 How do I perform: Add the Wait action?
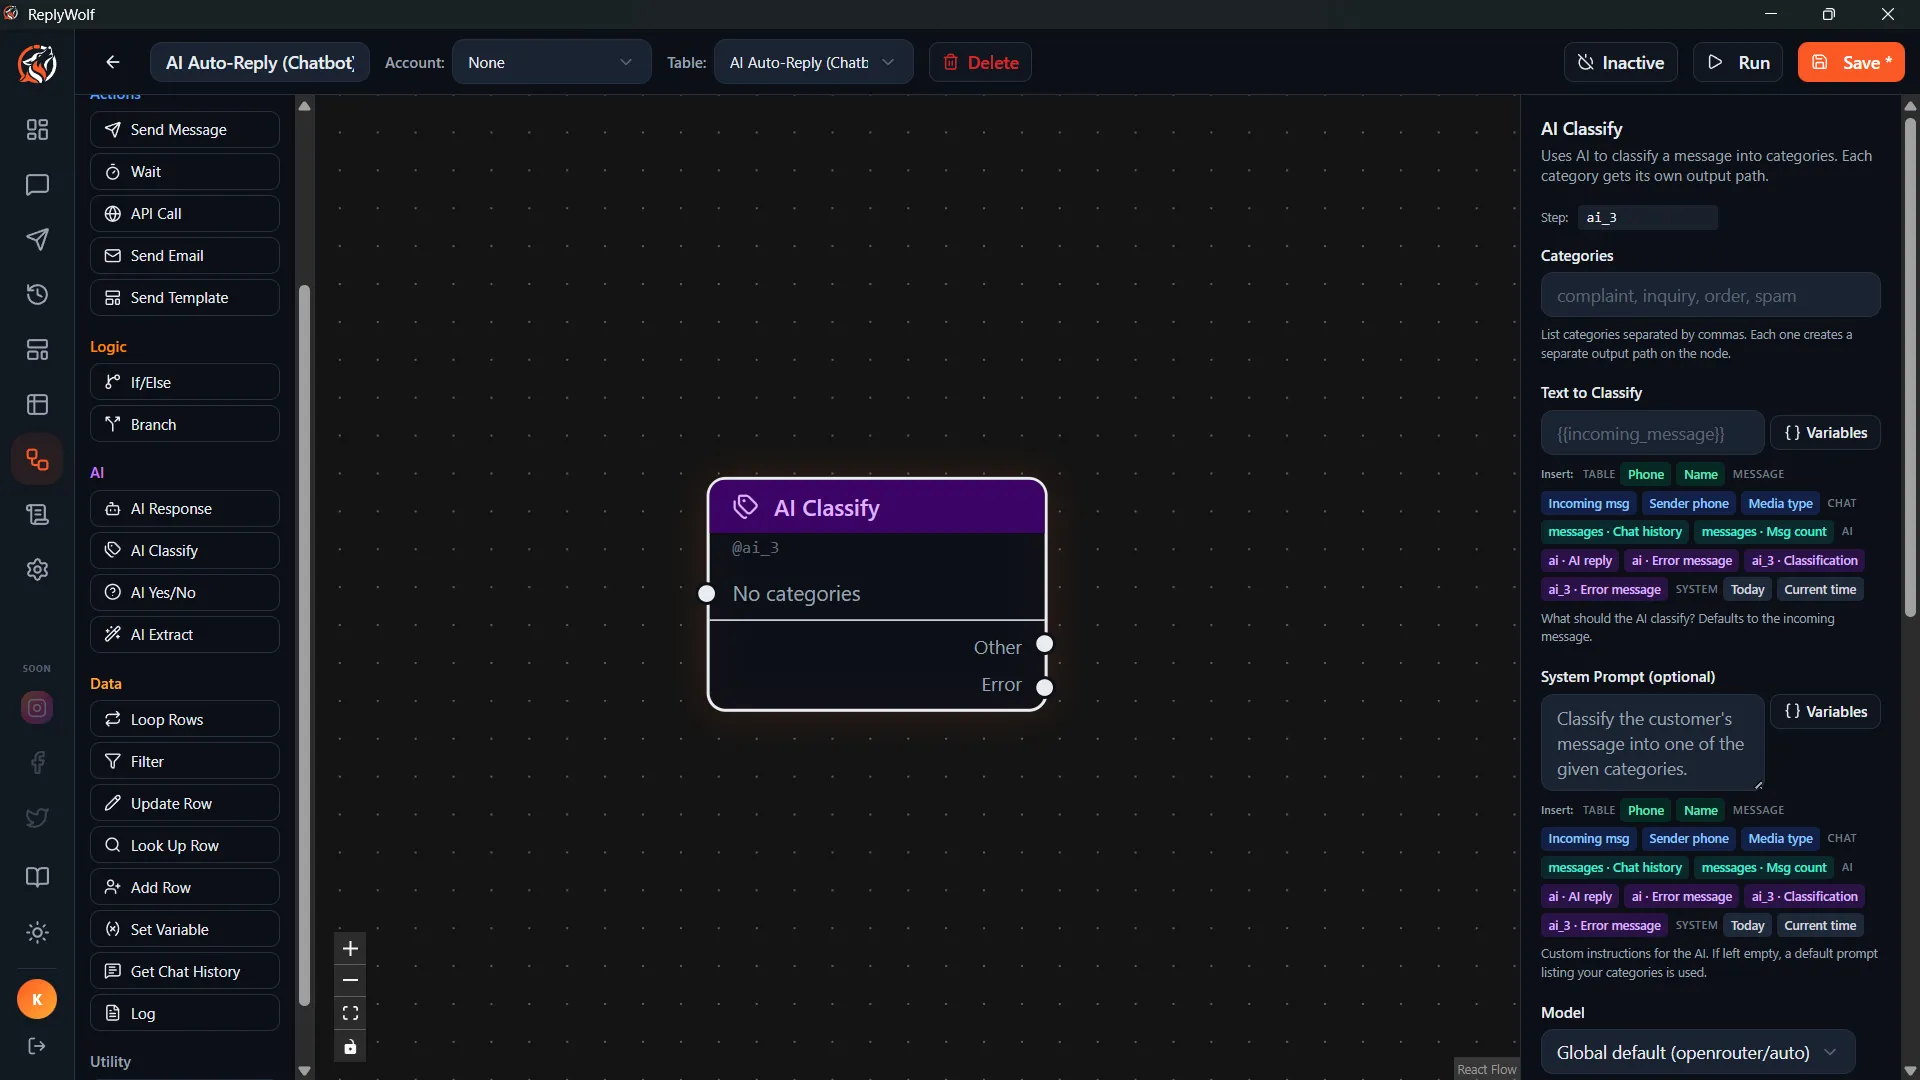tap(184, 172)
